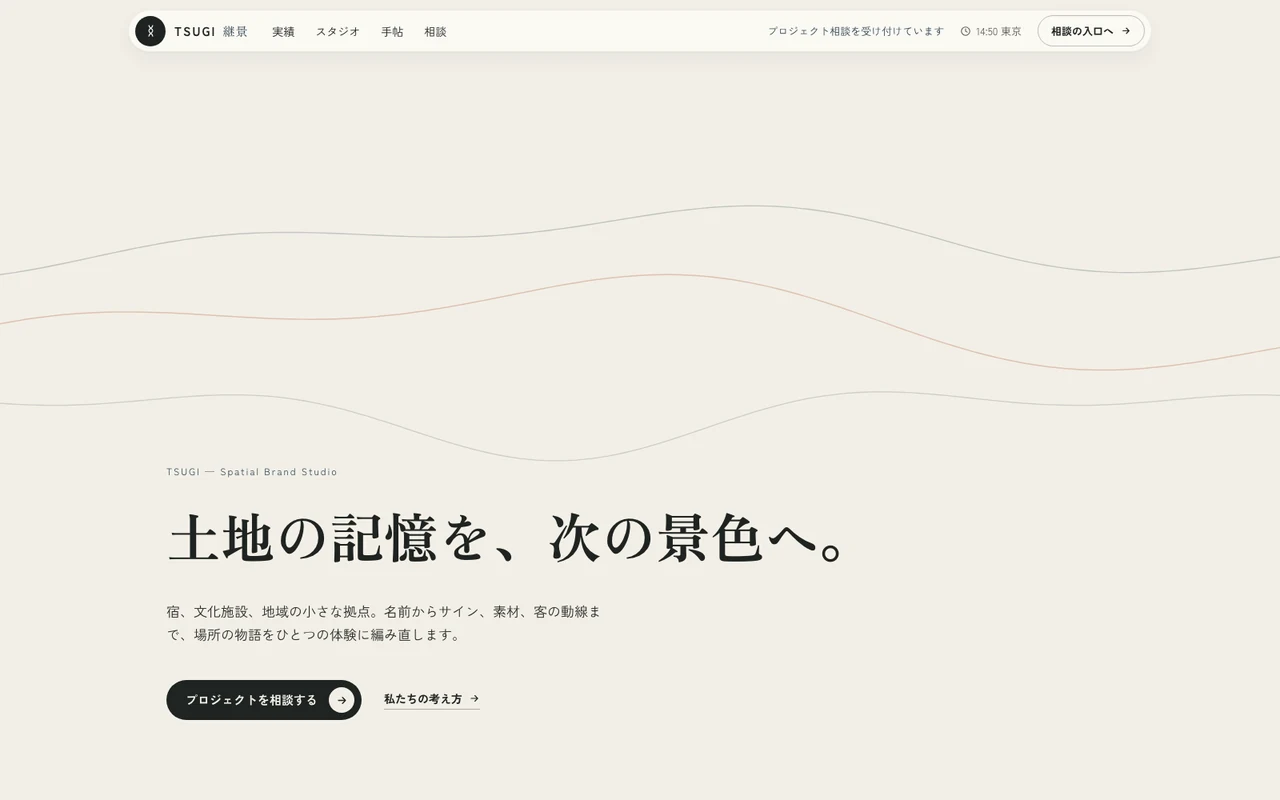Image resolution: width=1280 pixels, height=800 pixels.
Task: Click the circled arrow in プロジェクトを相談する
Action: tap(342, 700)
